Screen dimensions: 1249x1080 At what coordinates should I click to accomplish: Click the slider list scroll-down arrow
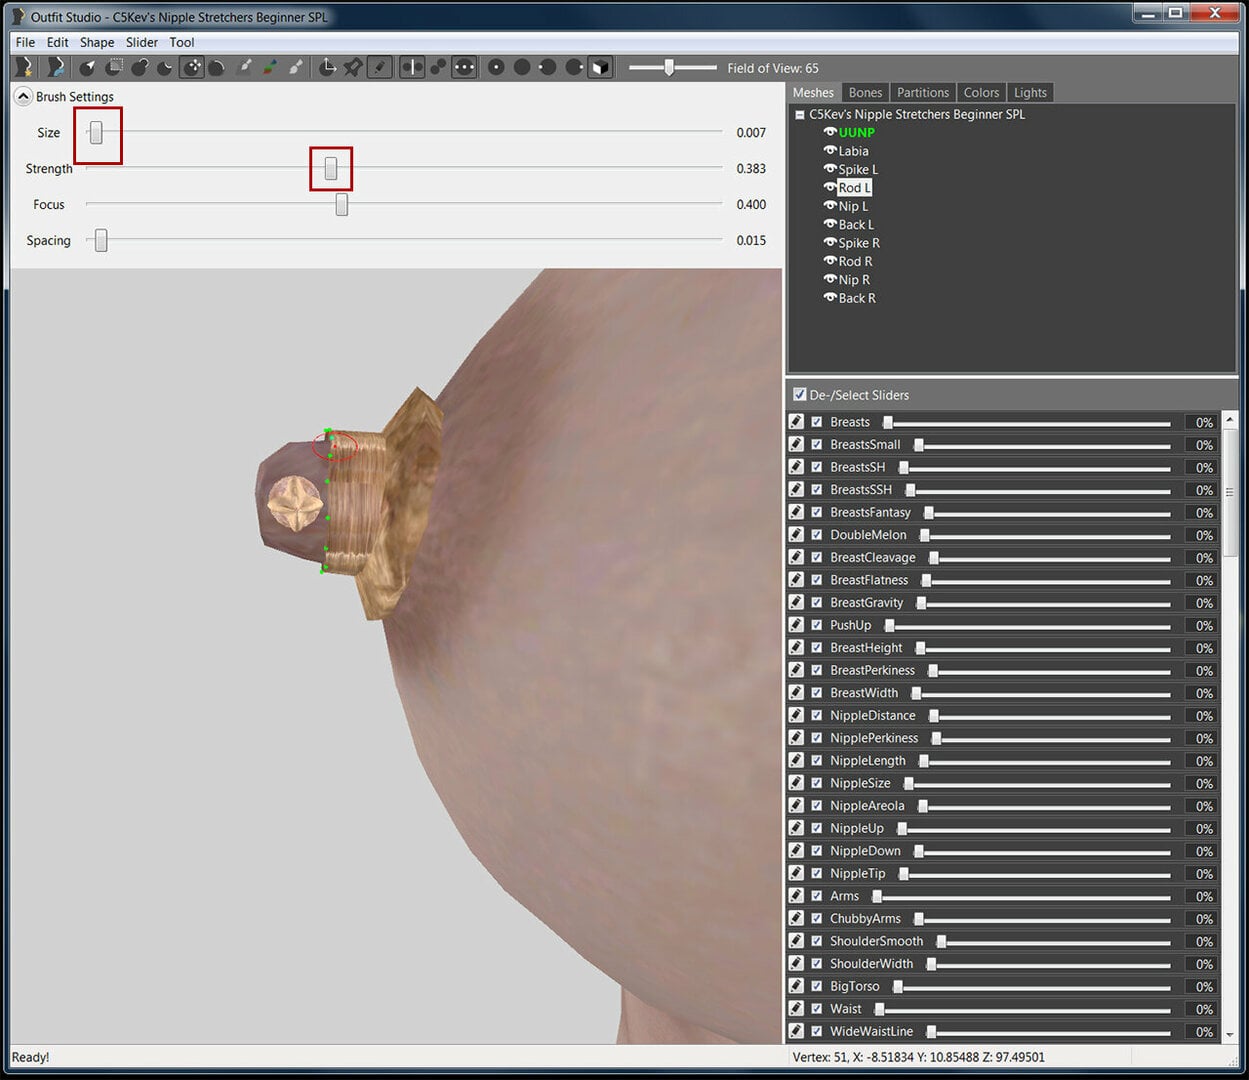1230,1033
